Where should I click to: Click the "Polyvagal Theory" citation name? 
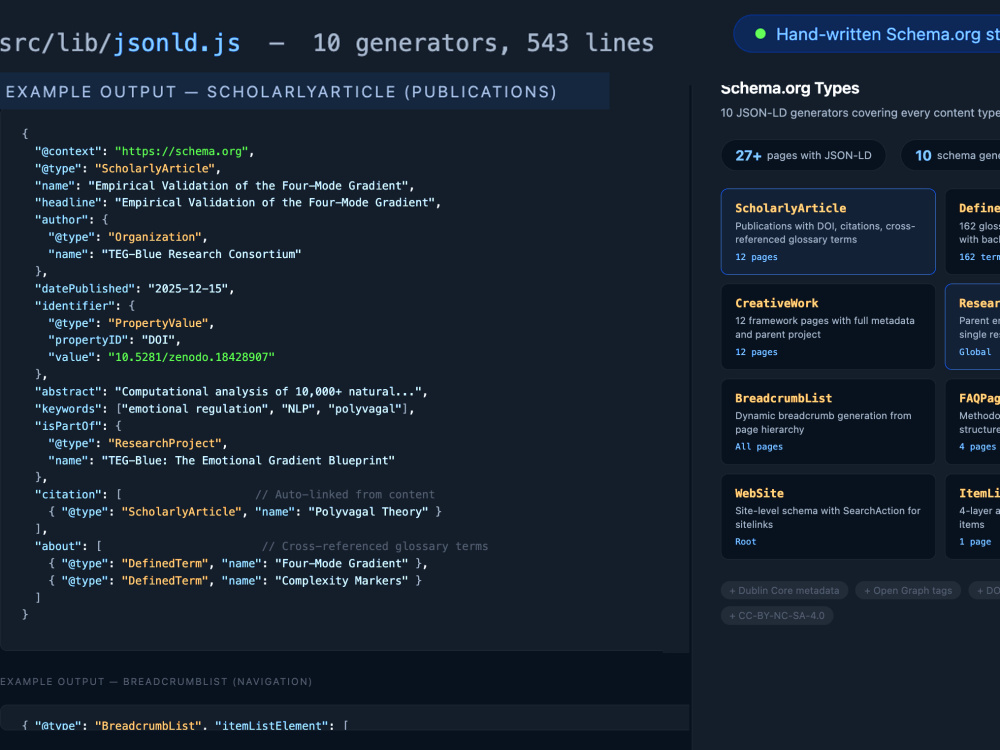click(x=368, y=511)
